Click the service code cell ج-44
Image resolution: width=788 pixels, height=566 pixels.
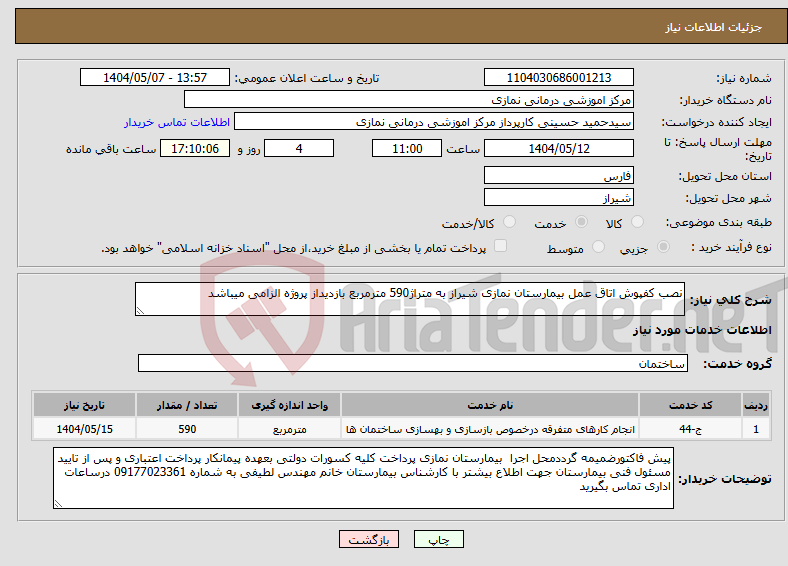691,429
